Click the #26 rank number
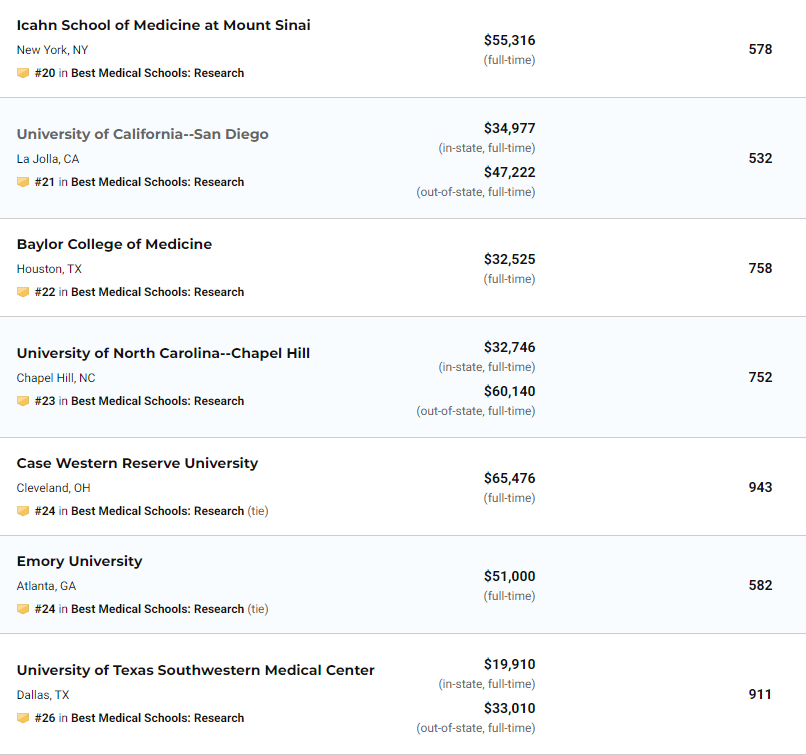806x755 pixels. [x=45, y=718]
